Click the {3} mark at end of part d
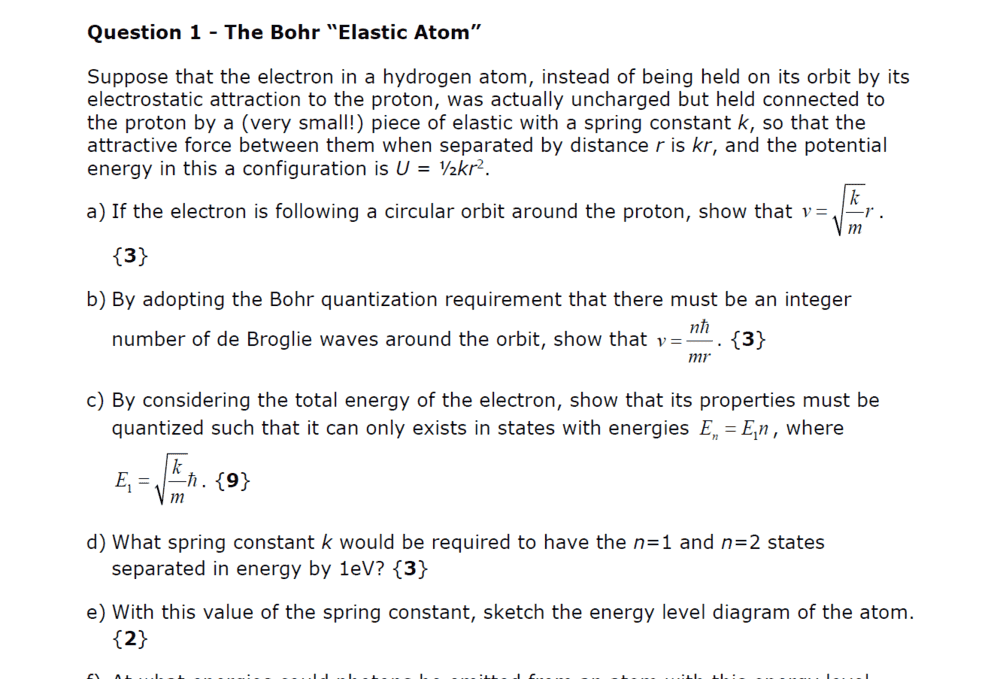This screenshot has height=679, width=1000. (411, 569)
